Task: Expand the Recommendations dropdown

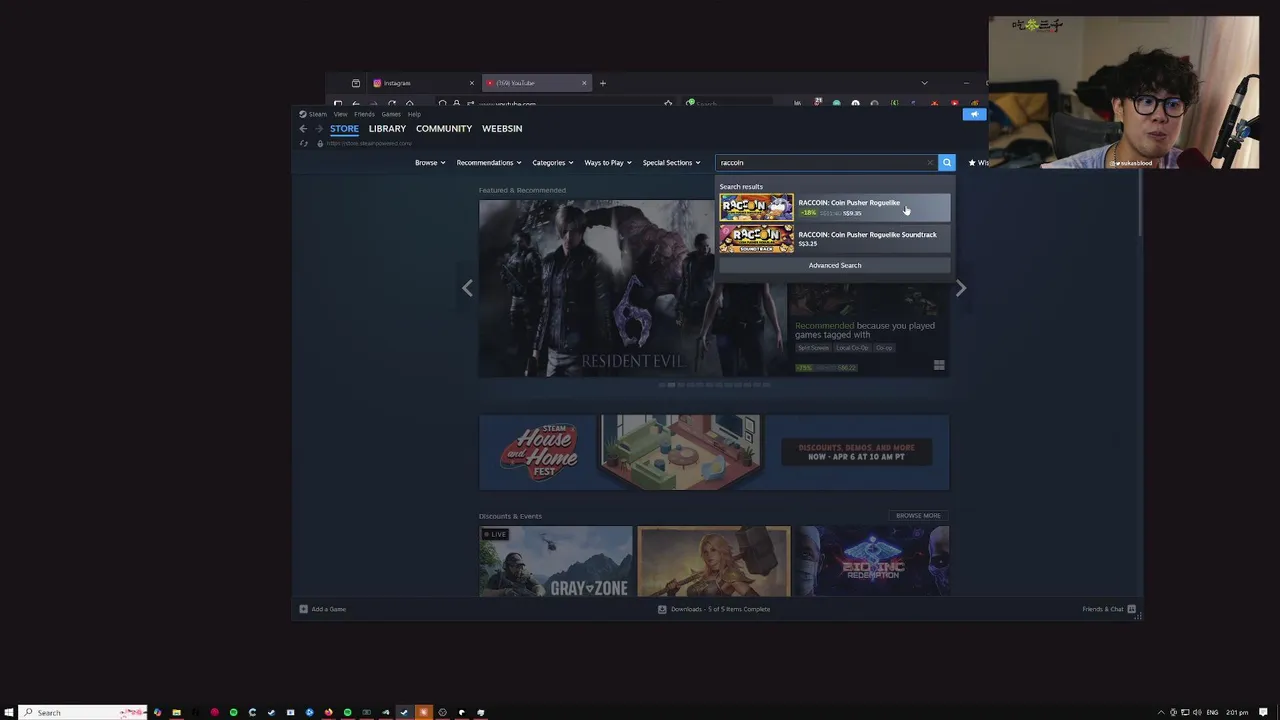Action: [x=489, y=162]
